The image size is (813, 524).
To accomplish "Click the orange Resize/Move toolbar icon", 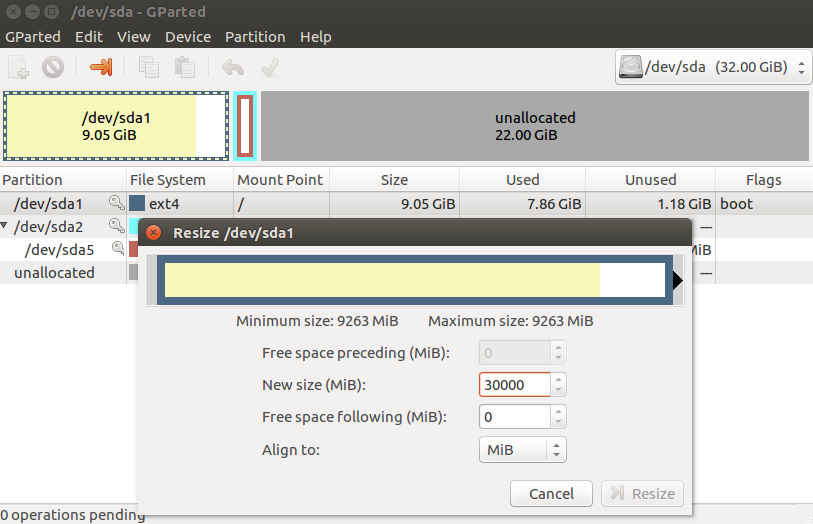I will coord(101,67).
